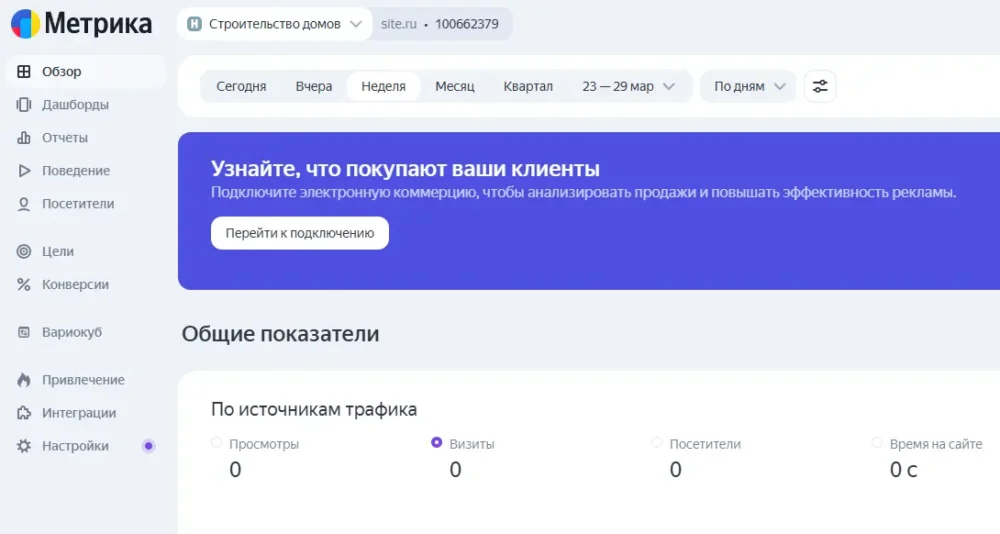
Task: Click the Метрика wordmark text
Action: (x=98, y=24)
